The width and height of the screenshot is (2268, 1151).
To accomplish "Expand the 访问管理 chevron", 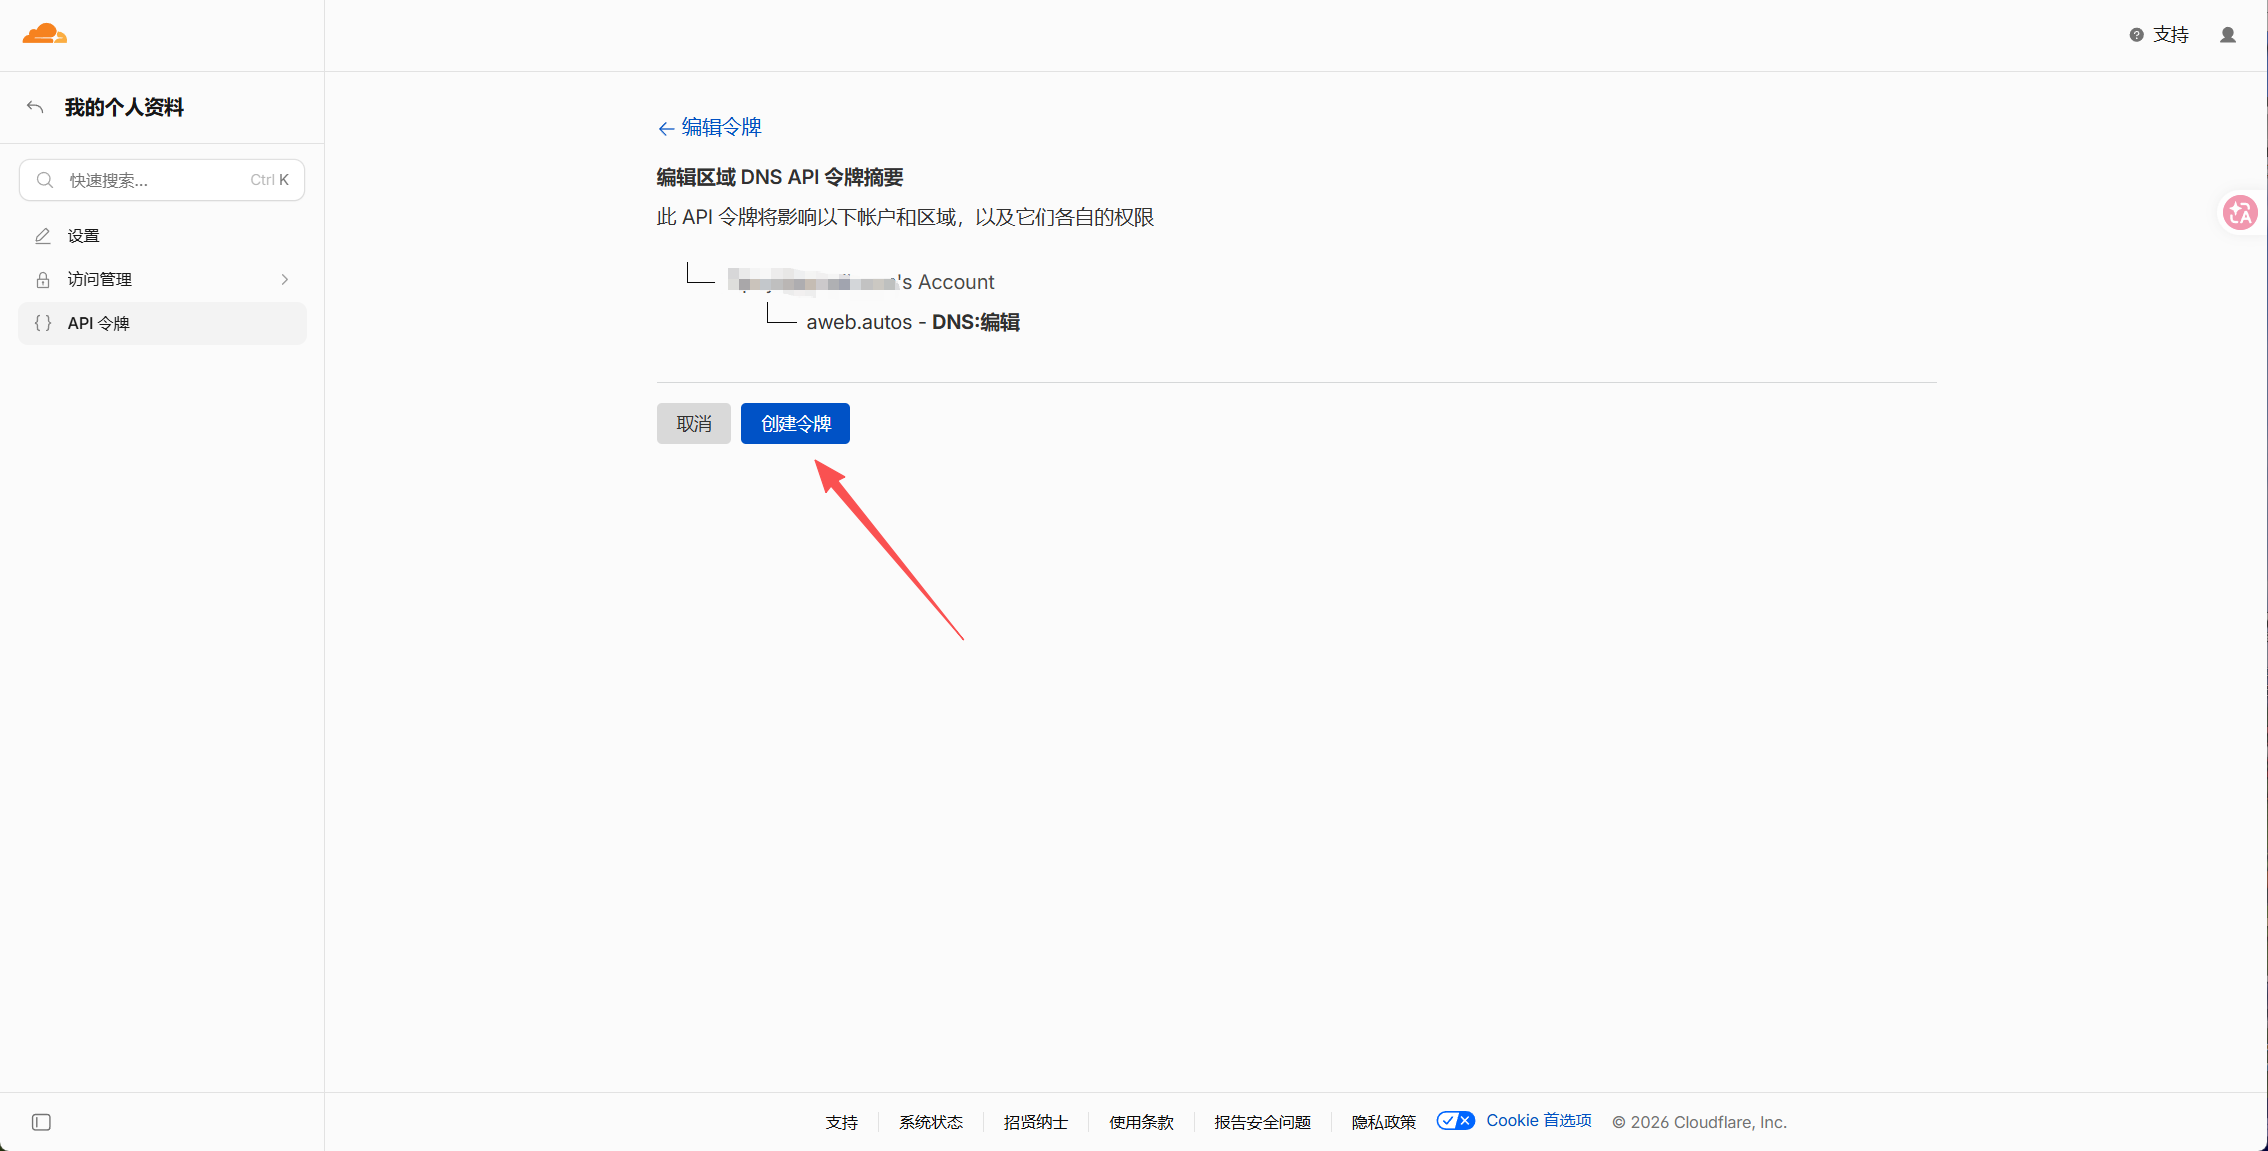I will click(x=285, y=280).
